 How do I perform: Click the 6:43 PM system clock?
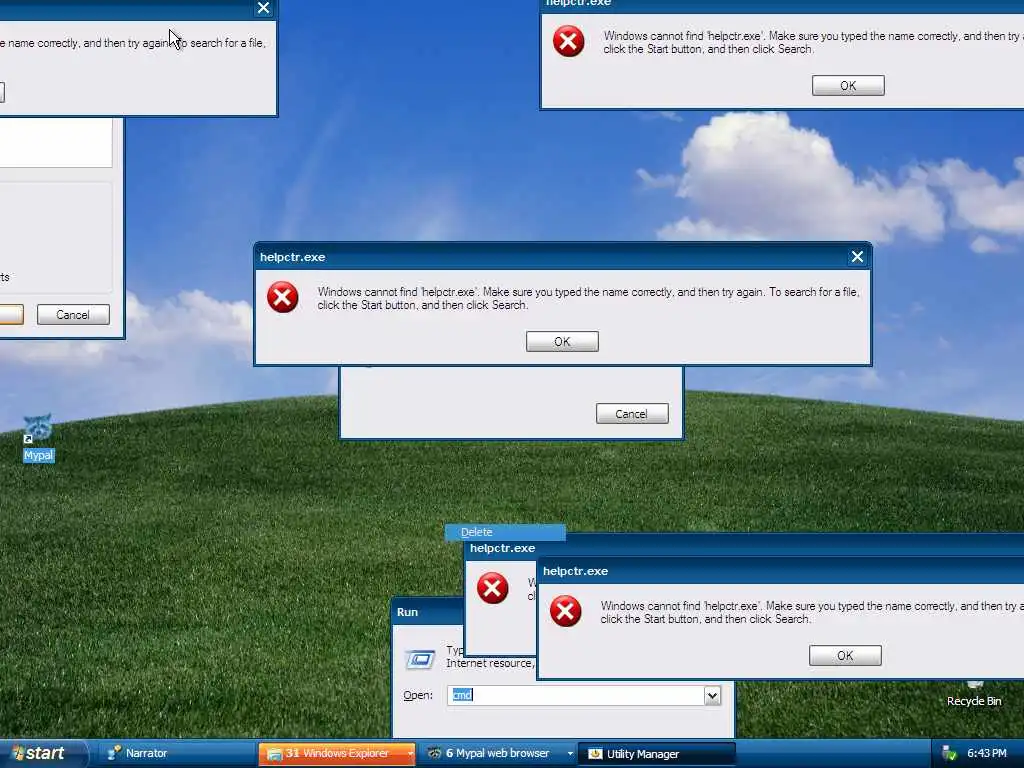tap(987, 754)
